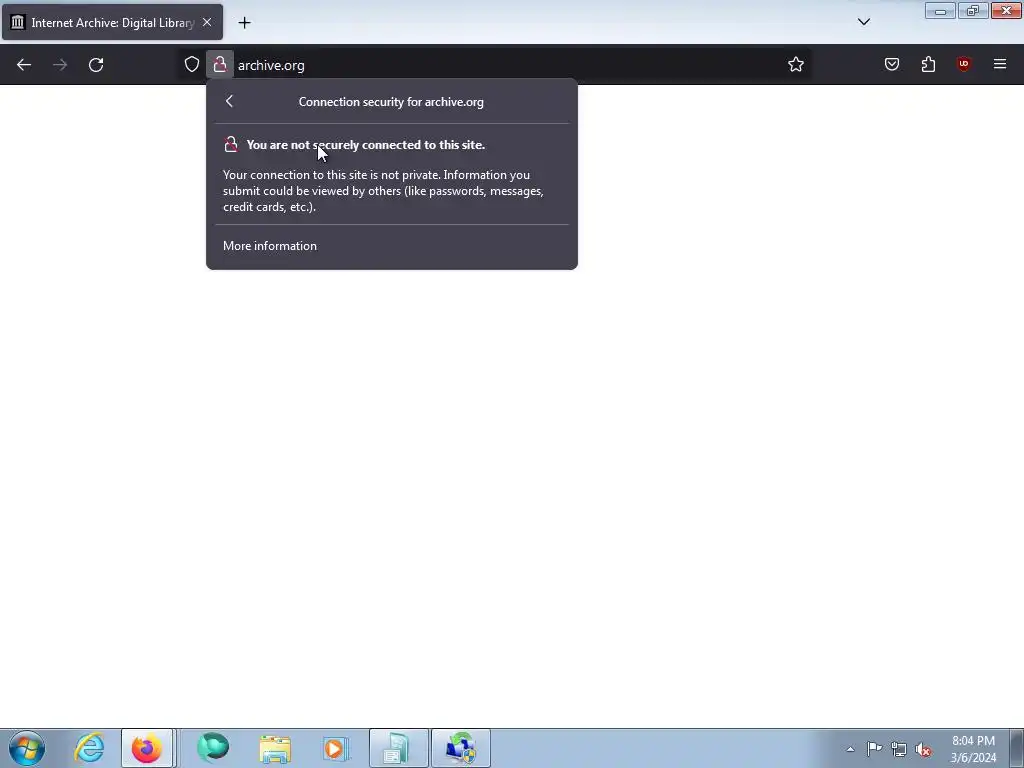Click the archive.org address bar text
Viewport: 1024px width, 768px height.
[x=271, y=65]
